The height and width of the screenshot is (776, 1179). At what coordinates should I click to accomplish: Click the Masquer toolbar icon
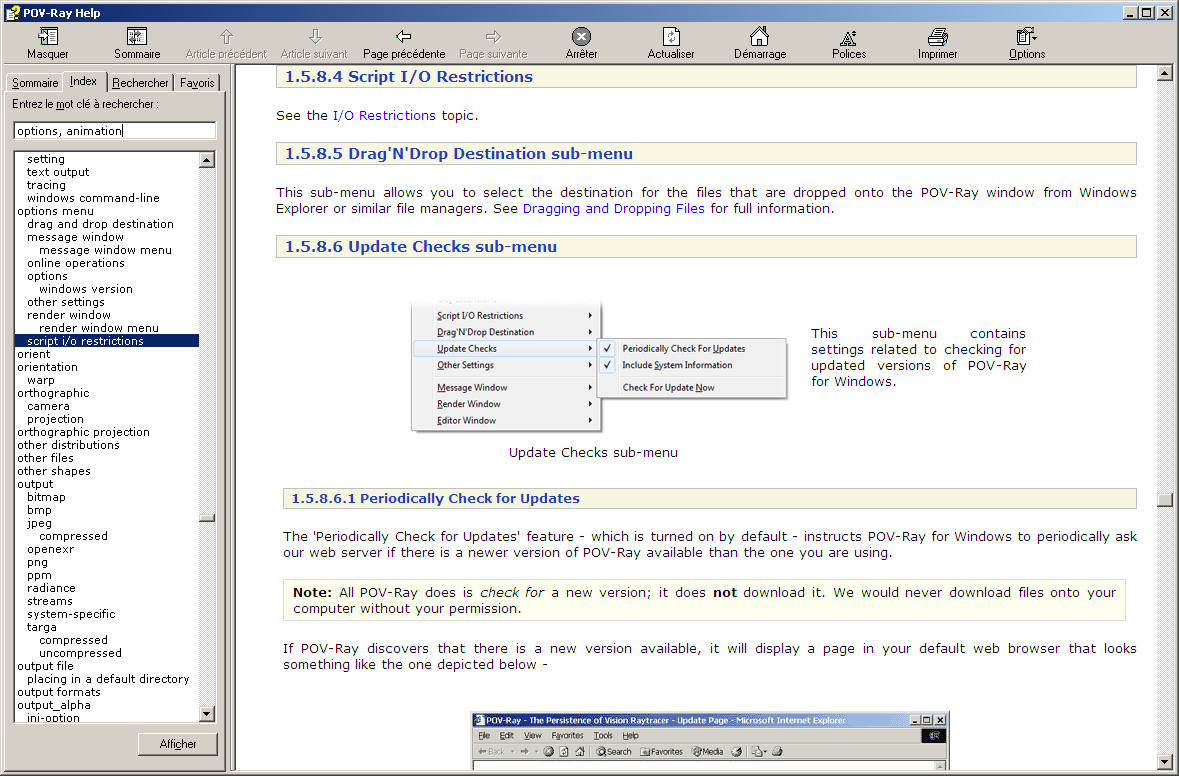tap(47, 38)
